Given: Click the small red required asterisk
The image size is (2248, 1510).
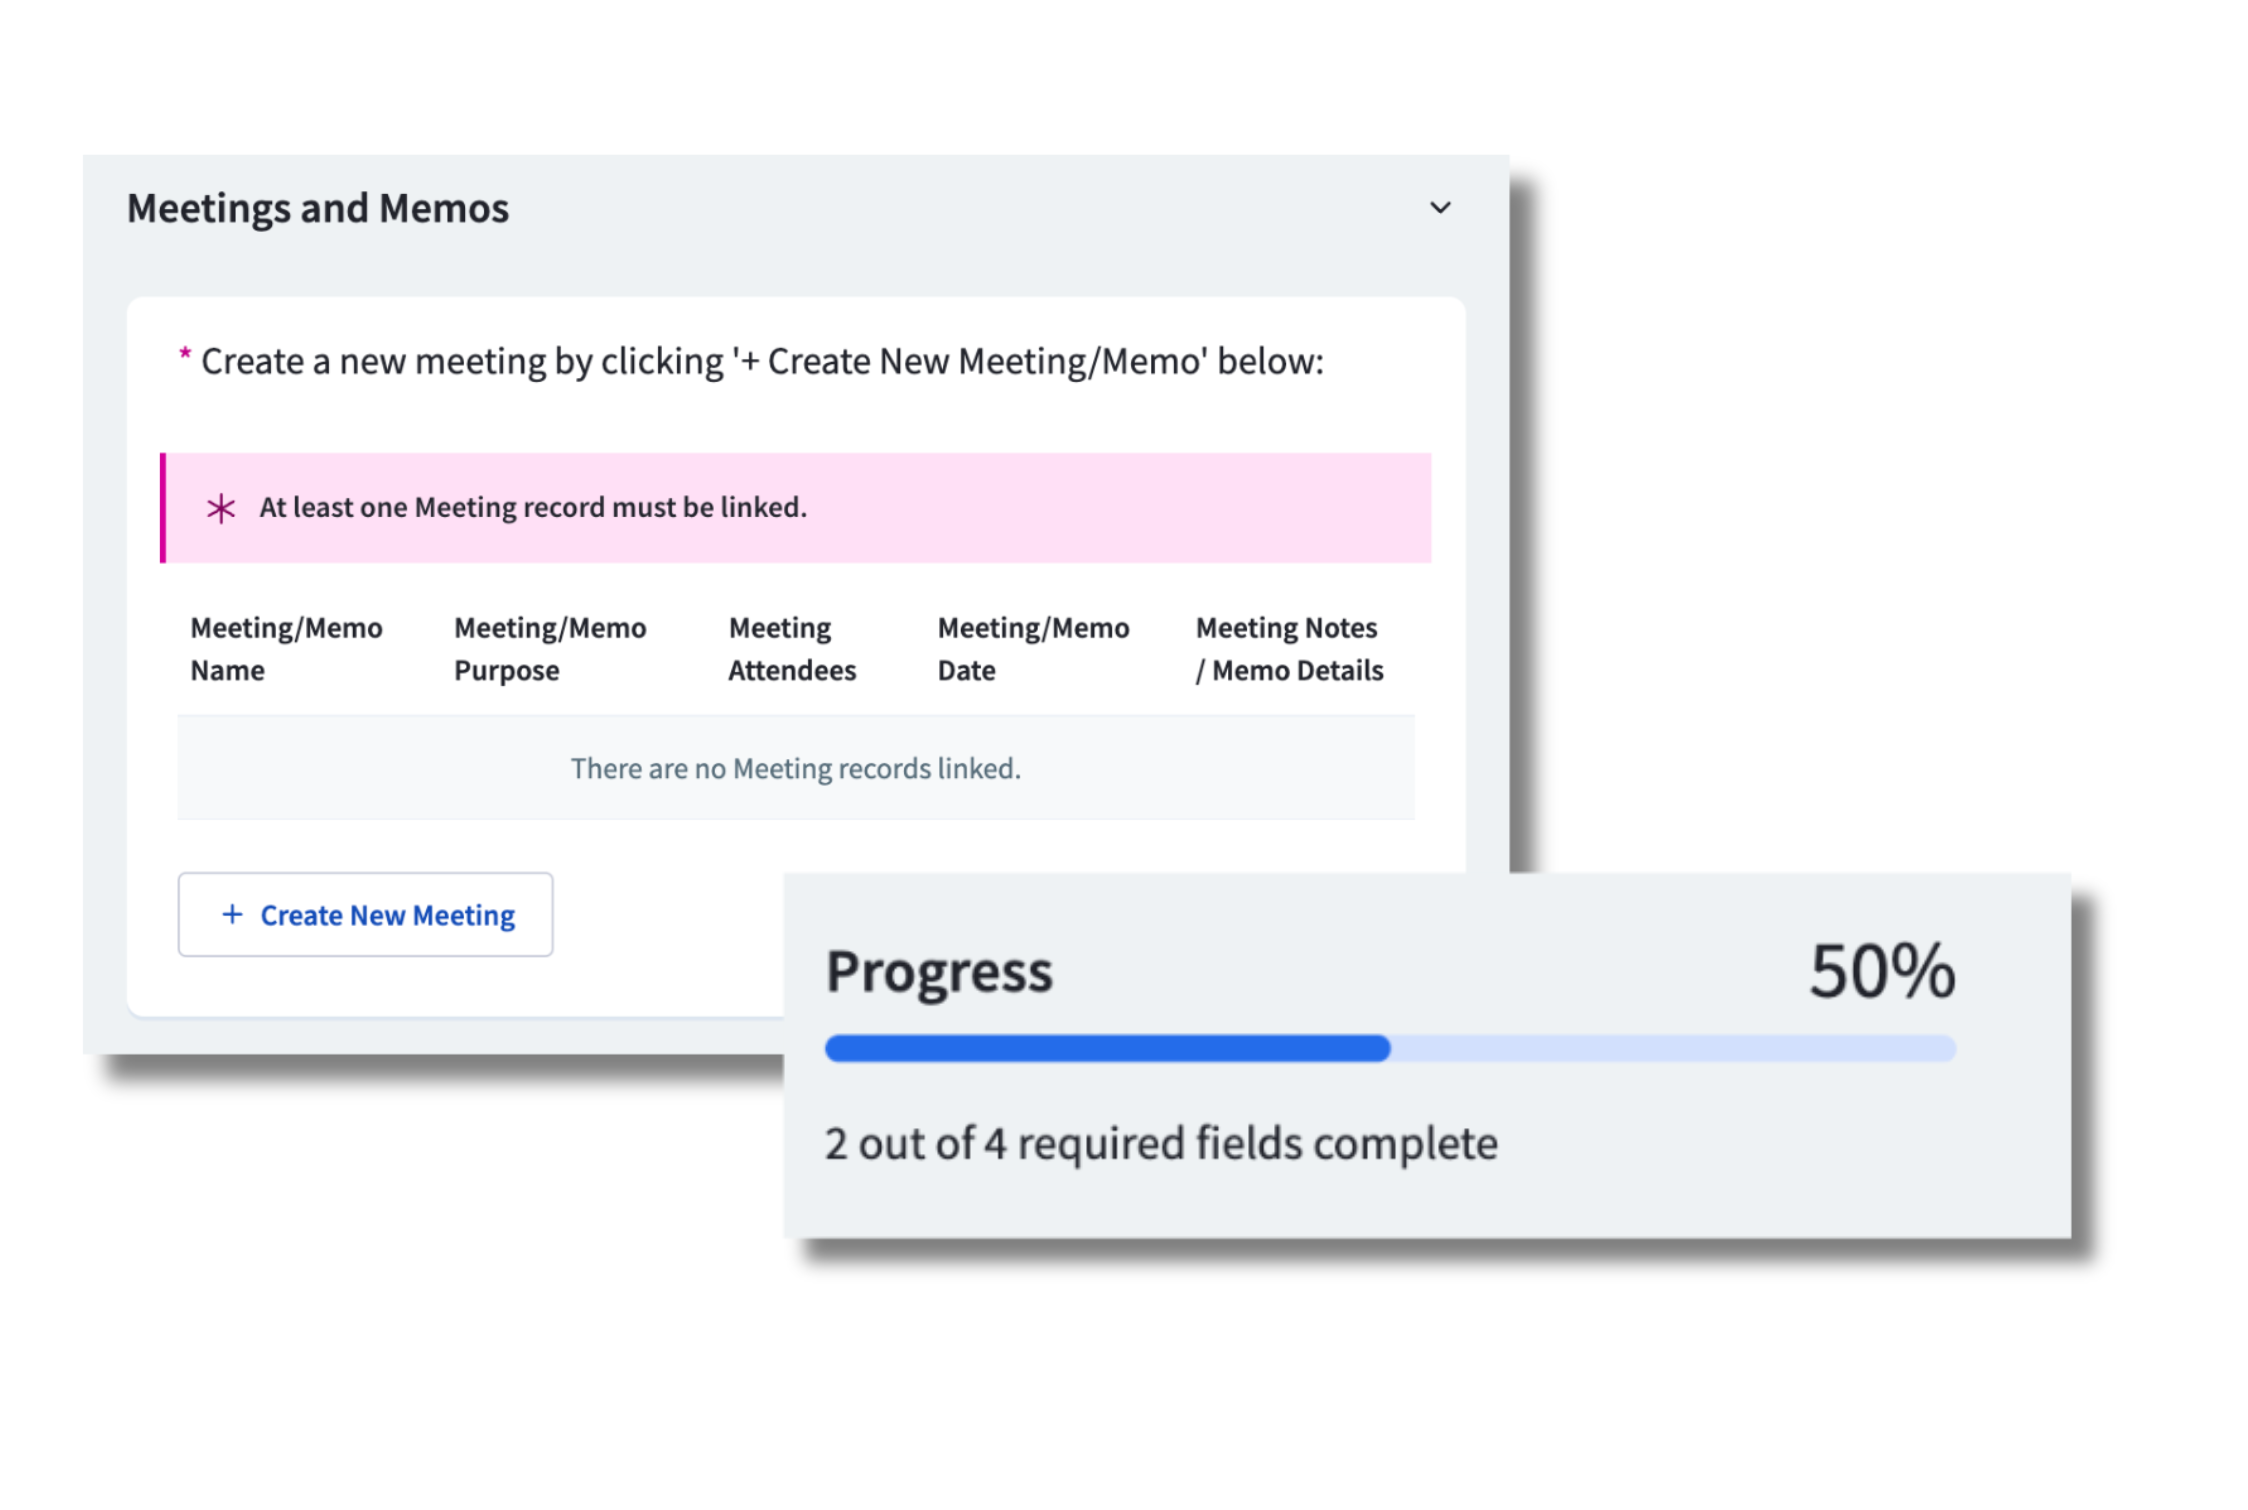Looking at the screenshot, I should pos(185,355).
